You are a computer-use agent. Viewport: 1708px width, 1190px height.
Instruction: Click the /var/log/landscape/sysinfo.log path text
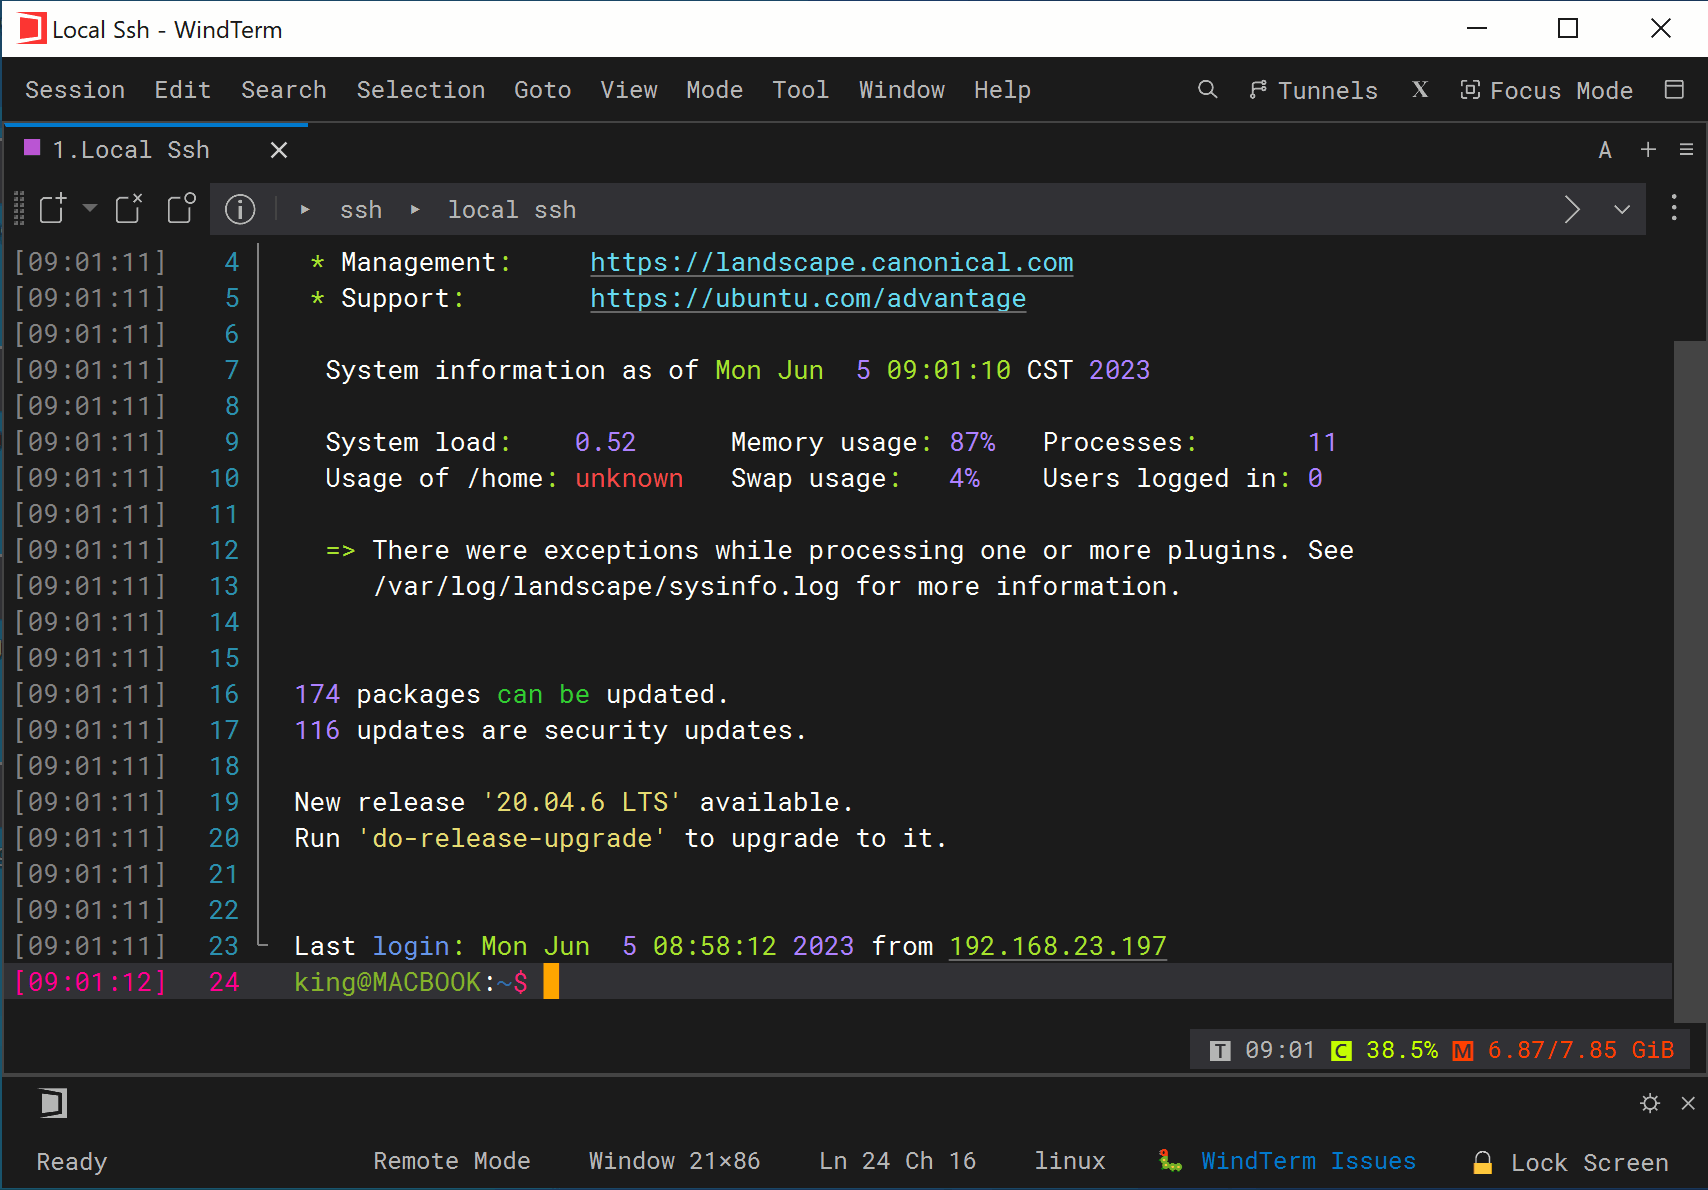click(x=606, y=586)
